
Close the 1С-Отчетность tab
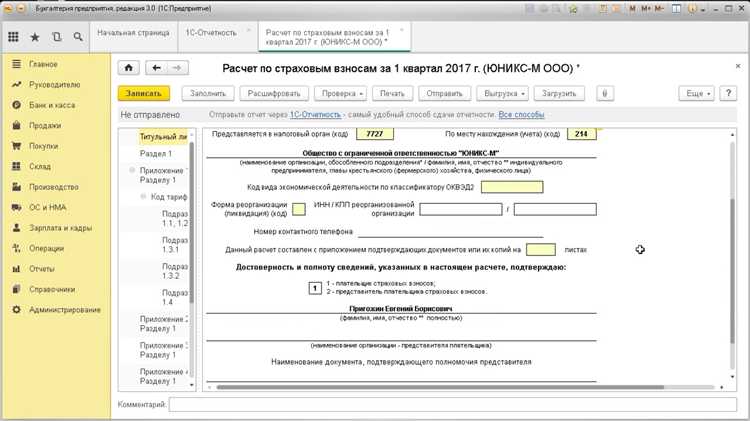[x=248, y=30]
